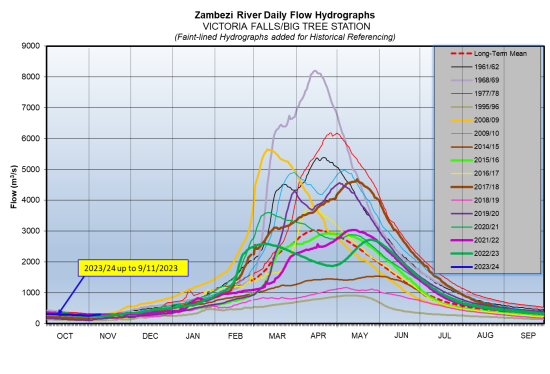
Task: Click the 8000 value on flow axis
Action: click(x=31, y=76)
